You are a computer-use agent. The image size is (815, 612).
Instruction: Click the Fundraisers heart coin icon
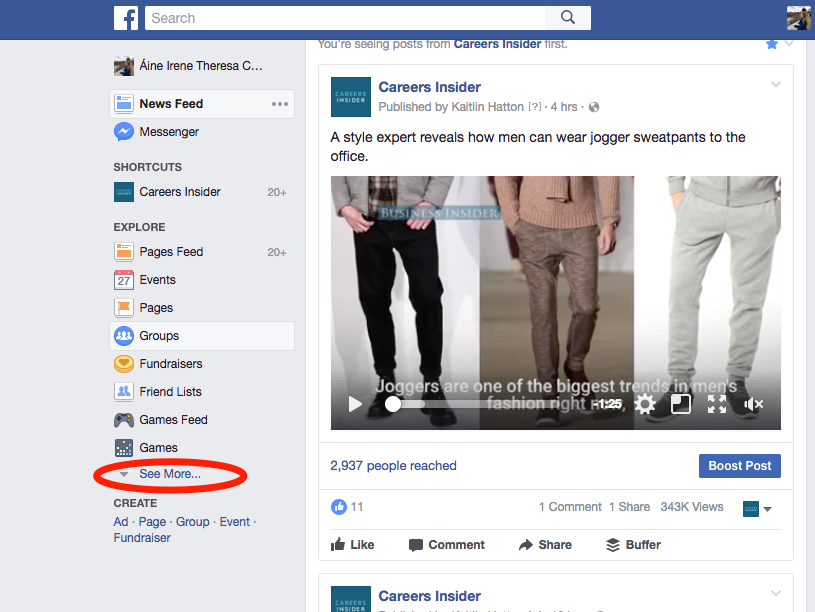[x=124, y=364]
